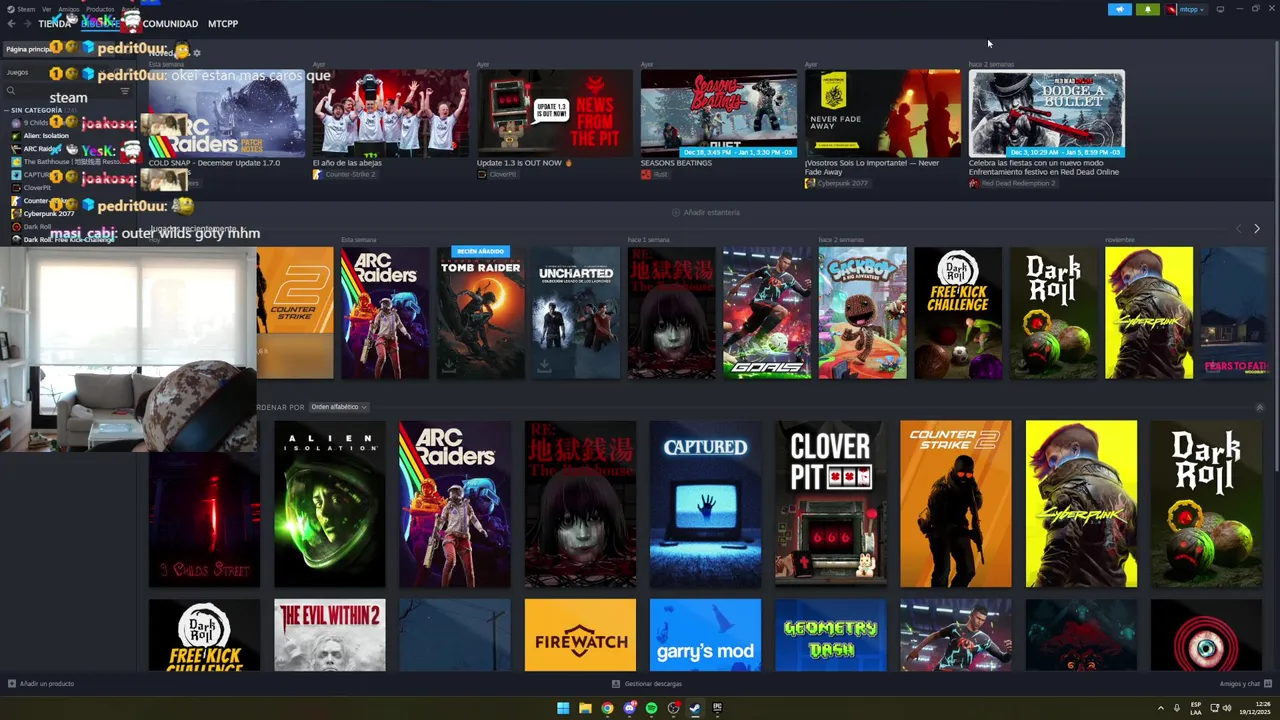Expand the mtcpp account dropdown

1186,9
